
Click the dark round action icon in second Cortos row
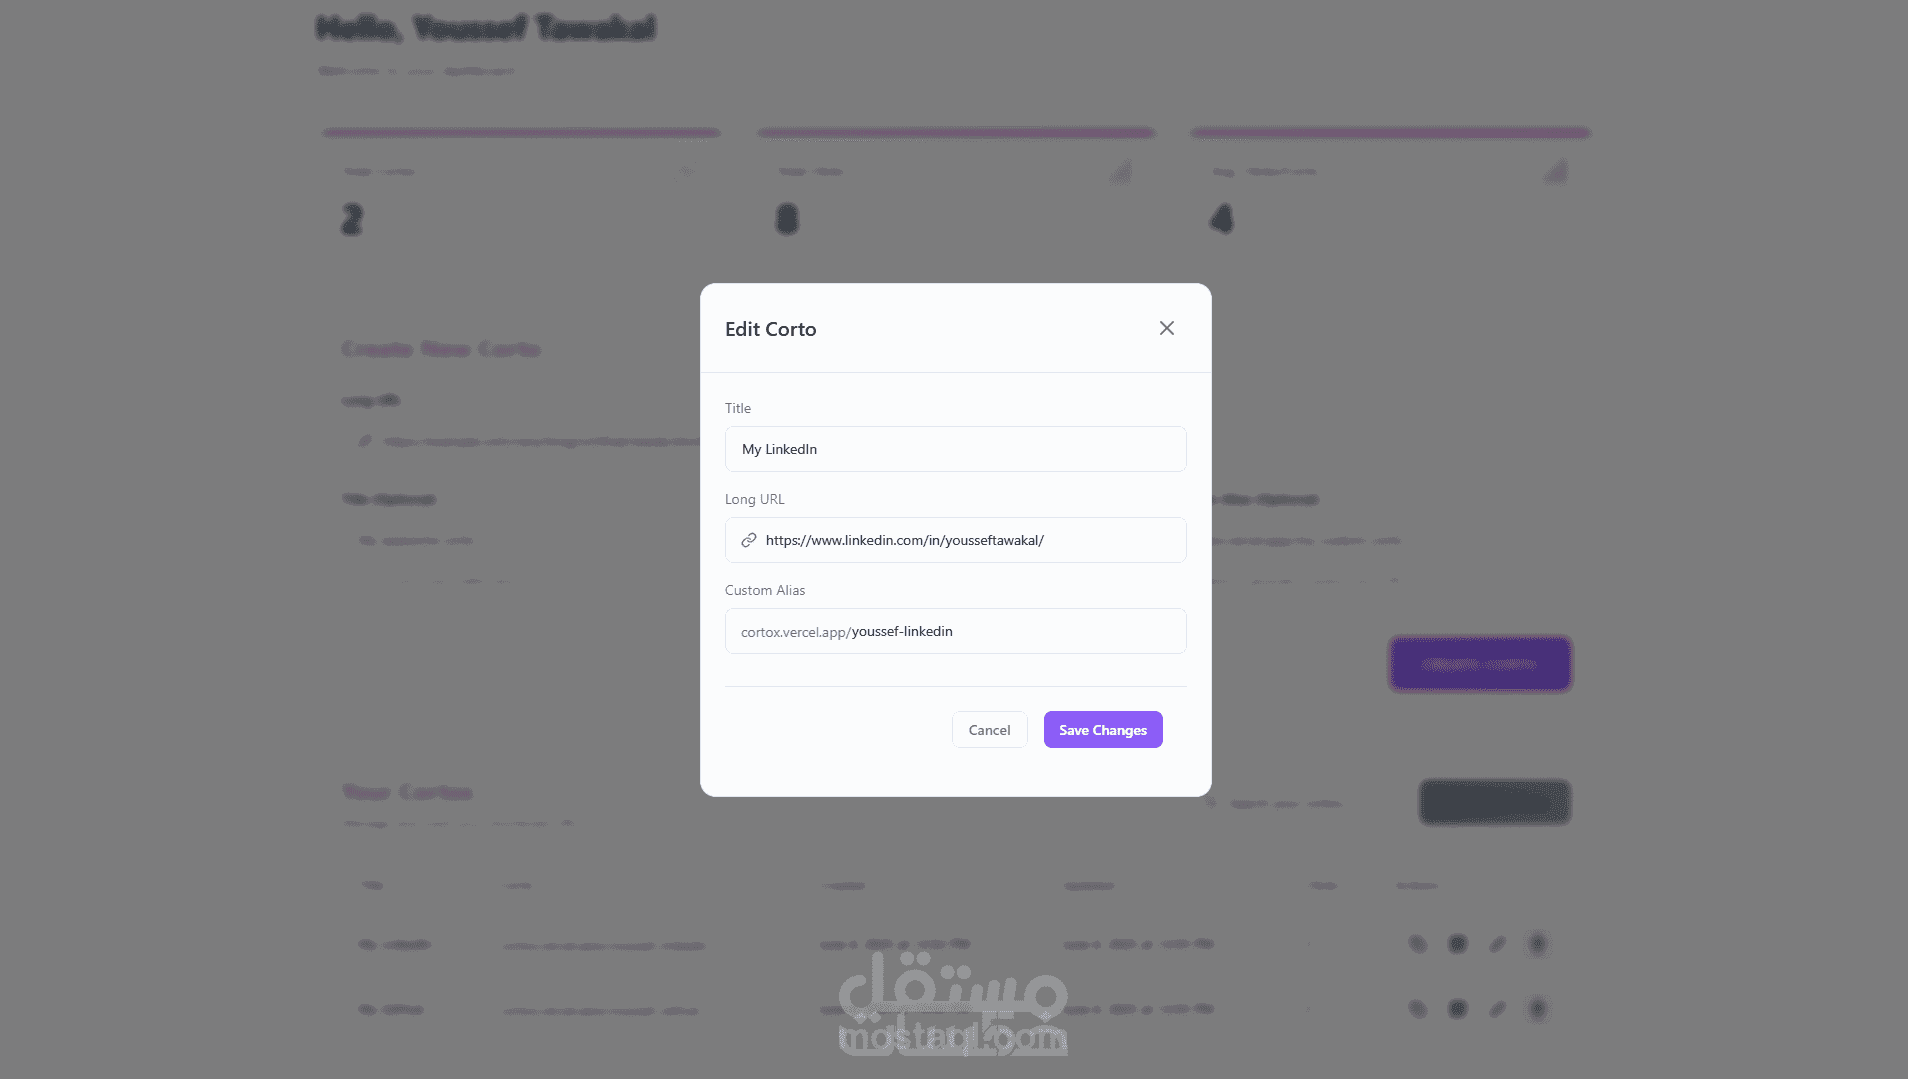1457,1009
